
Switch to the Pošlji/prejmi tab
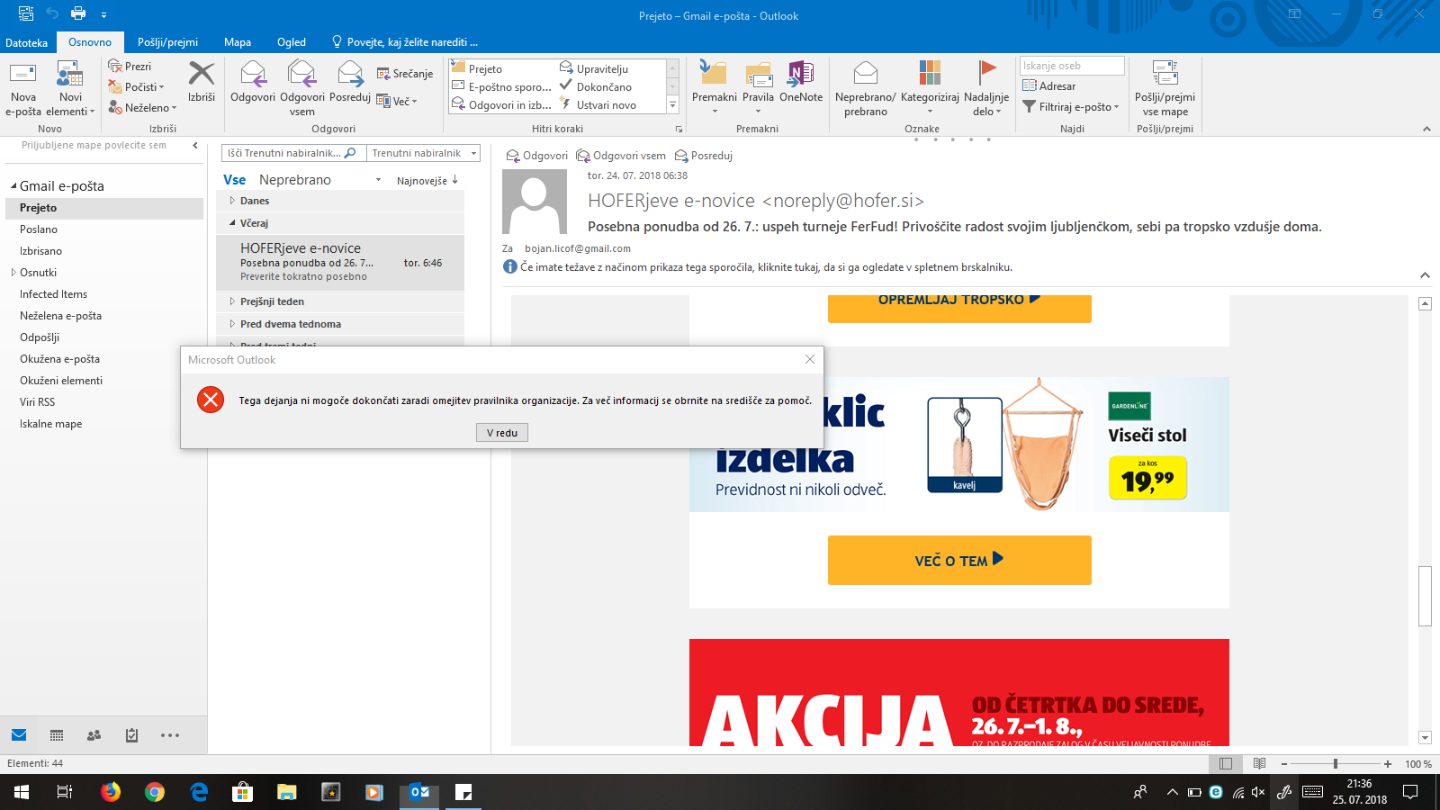(168, 42)
